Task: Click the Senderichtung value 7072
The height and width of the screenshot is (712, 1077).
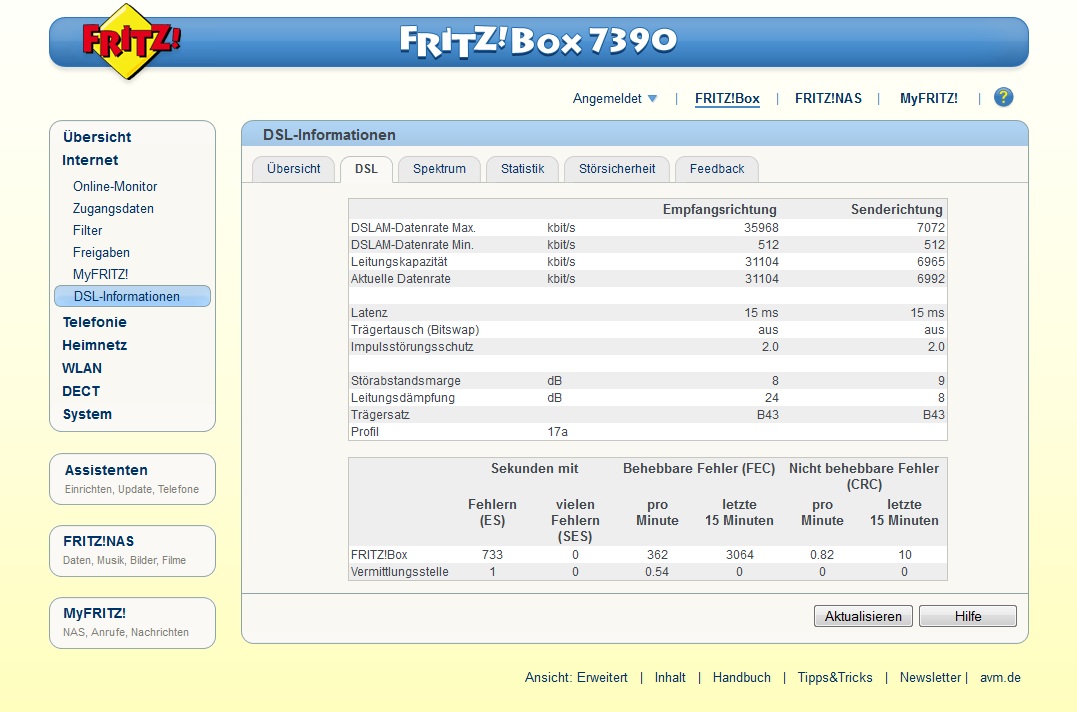Action: pos(931,227)
